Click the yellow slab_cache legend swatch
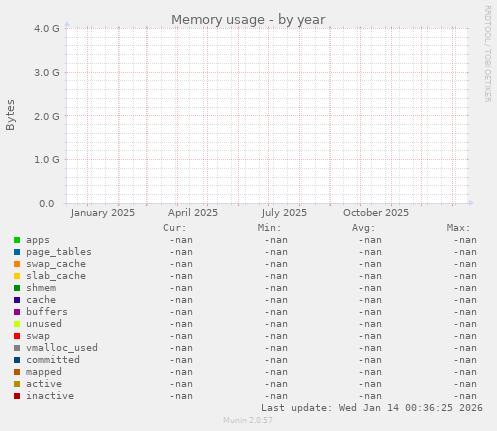Viewport: 497px width, 431px height. point(17,276)
